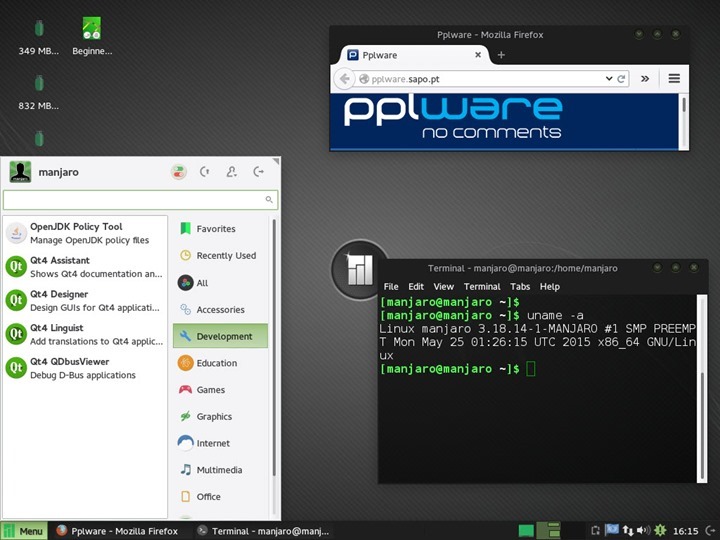
Task: Click the log out icon in Whisker menu header
Action: point(259,172)
